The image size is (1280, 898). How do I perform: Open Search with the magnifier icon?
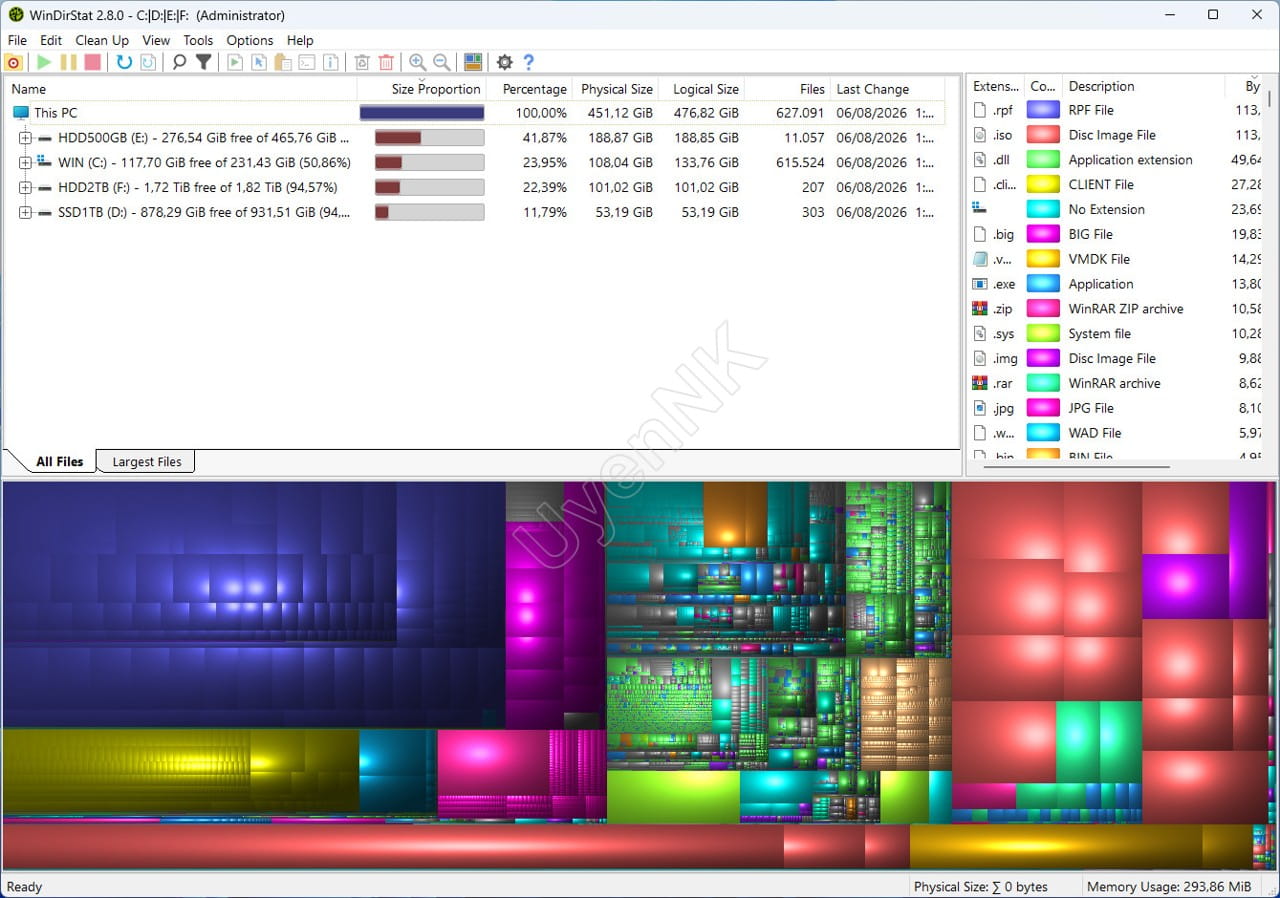tap(179, 62)
